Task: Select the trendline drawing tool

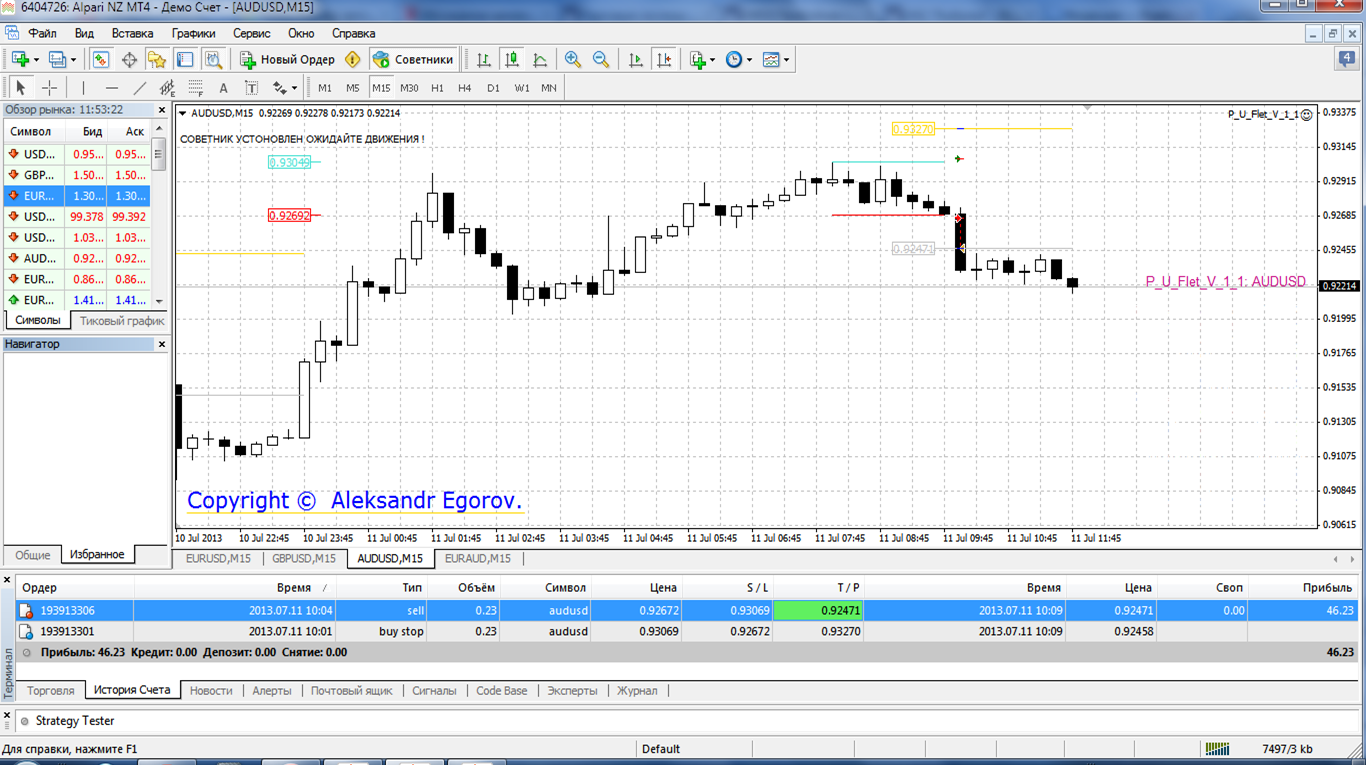Action: [x=140, y=88]
